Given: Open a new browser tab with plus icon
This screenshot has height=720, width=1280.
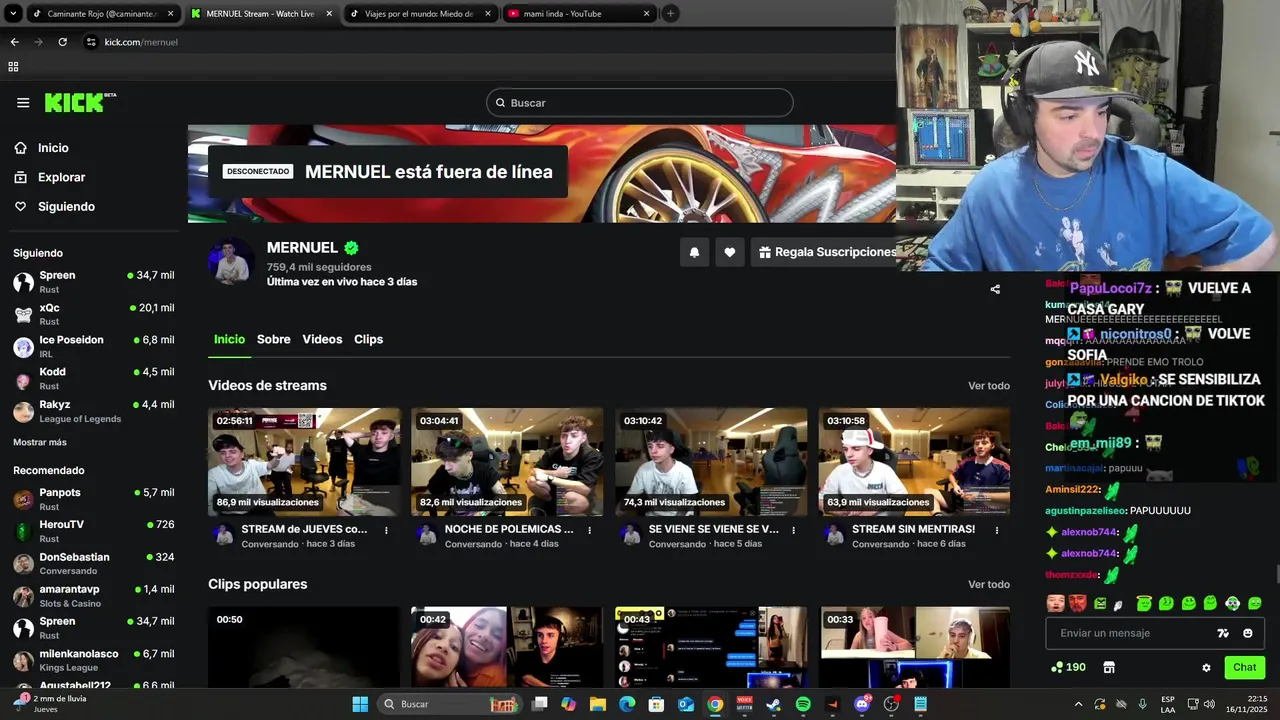Looking at the screenshot, I should point(670,14).
